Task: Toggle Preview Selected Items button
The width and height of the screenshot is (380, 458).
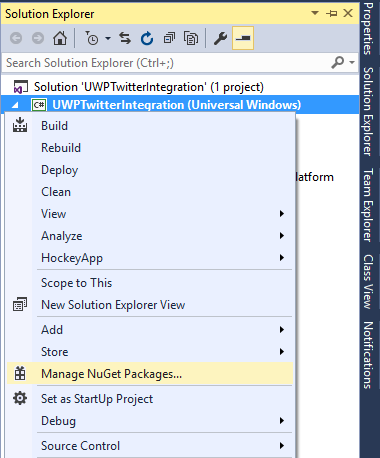Action: pos(243,38)
